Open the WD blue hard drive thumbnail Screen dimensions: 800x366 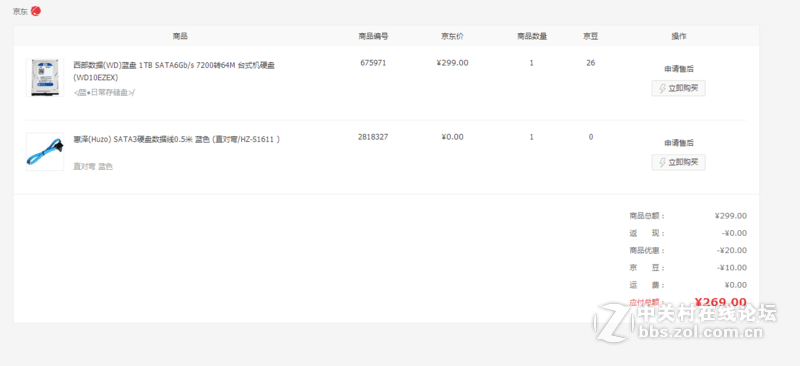pos(45,77)
